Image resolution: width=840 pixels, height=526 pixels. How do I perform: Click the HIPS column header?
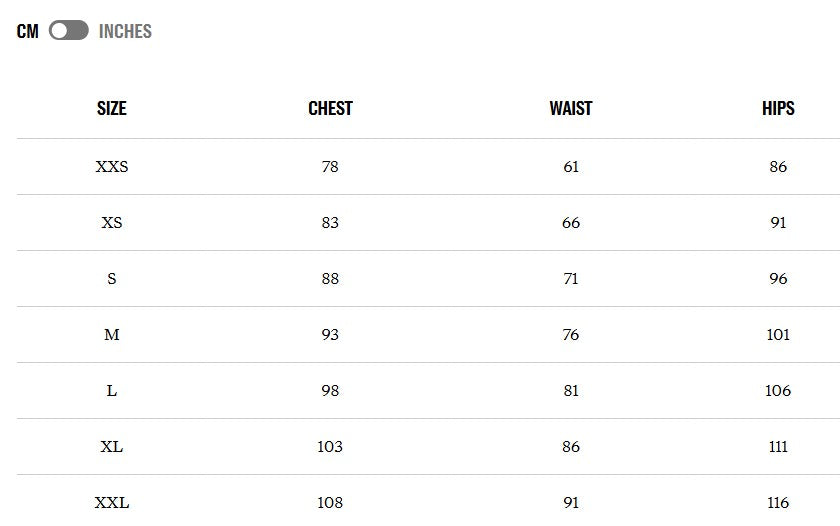[778, 108]
